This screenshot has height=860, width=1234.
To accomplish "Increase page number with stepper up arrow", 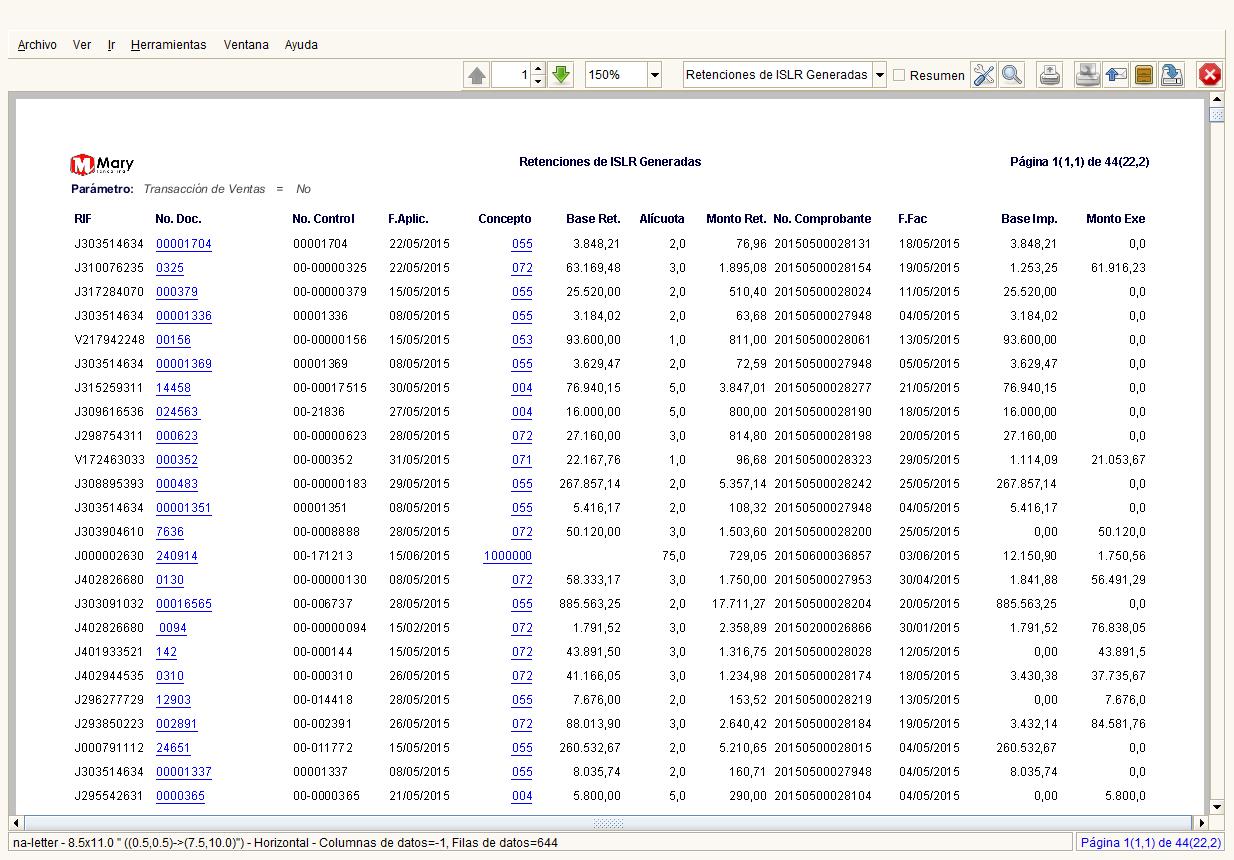I will coord(538,69).
